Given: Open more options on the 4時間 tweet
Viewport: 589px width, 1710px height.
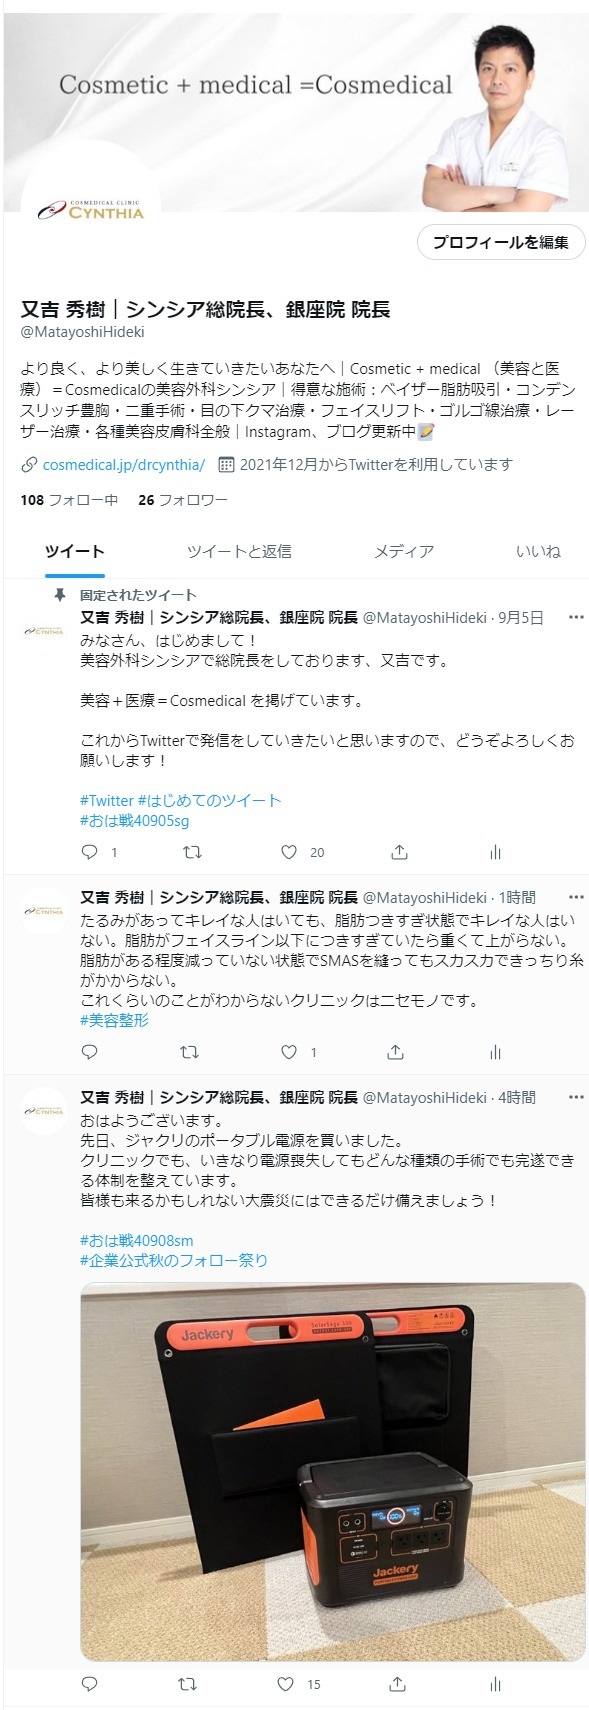Looking at the screenshot, I should [575, 1097].
